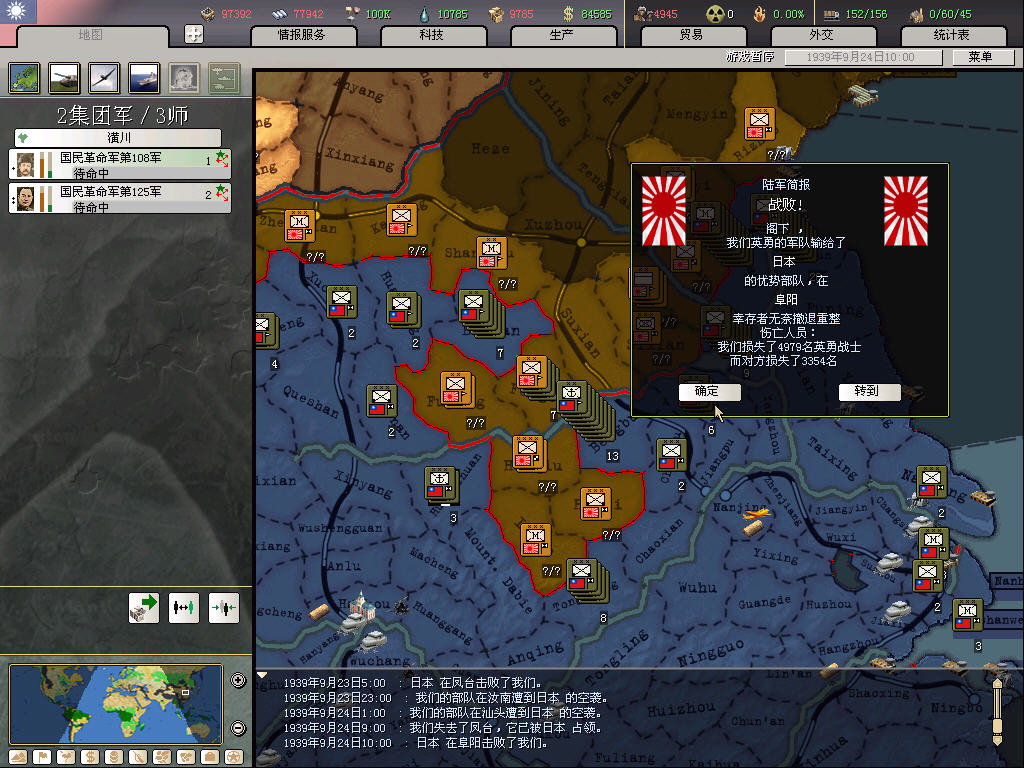The image size is (1024, 768).
Task: Click 转到 to go to Fuyang
Action: (x=869, y=392)
